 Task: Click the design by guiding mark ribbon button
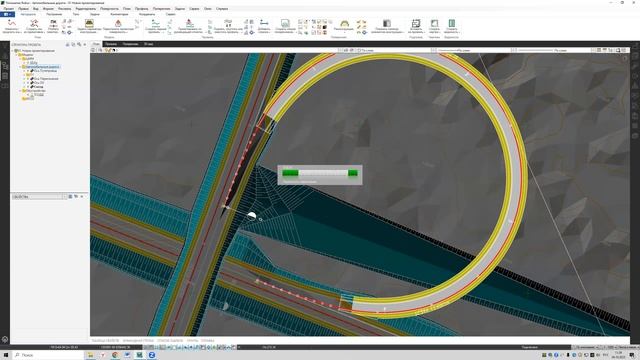click(x=188, y=27)
